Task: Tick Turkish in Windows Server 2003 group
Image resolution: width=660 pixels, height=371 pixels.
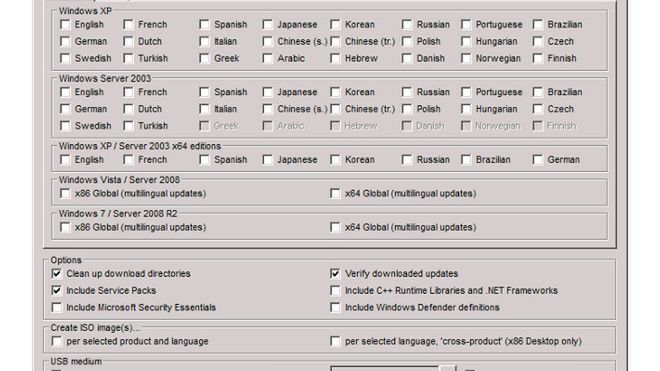Action: (128, 126)
